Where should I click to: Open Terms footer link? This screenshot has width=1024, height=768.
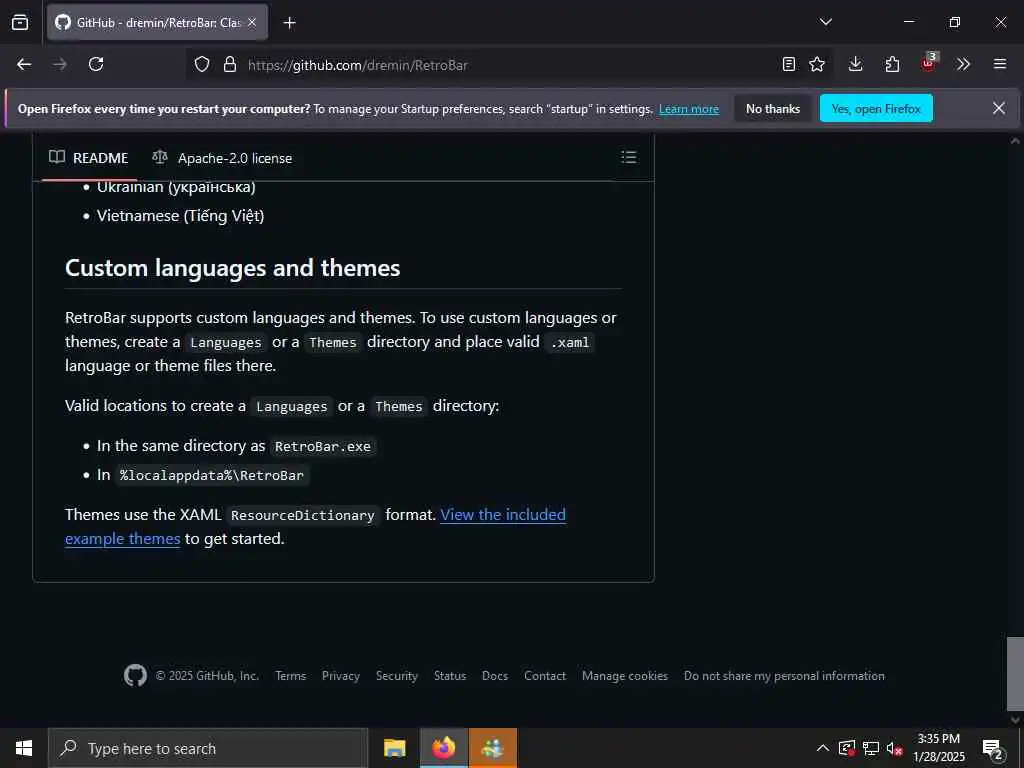pyautogui.click(x=291, y=676)
